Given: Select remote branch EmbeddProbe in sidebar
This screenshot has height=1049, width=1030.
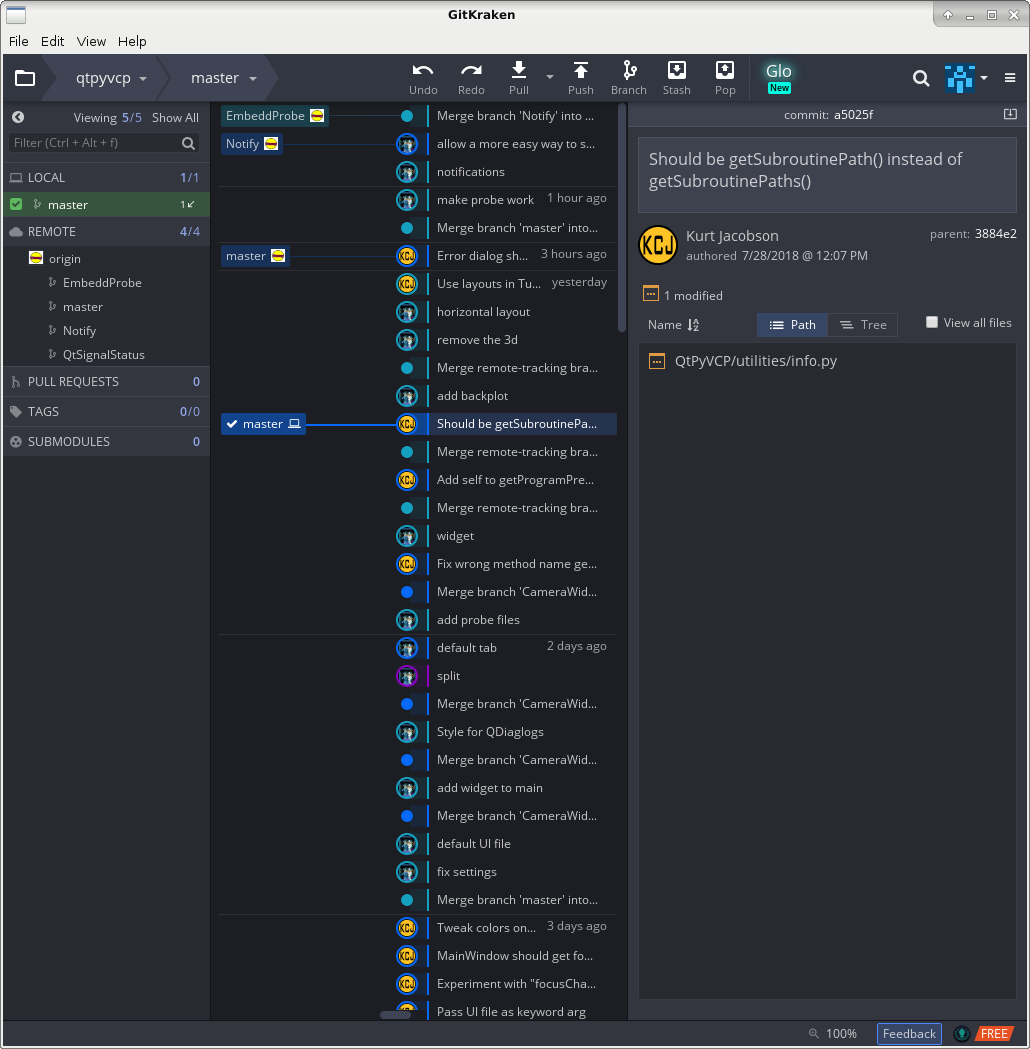Looking at the screenshot, I should click(x=102, y=282).
